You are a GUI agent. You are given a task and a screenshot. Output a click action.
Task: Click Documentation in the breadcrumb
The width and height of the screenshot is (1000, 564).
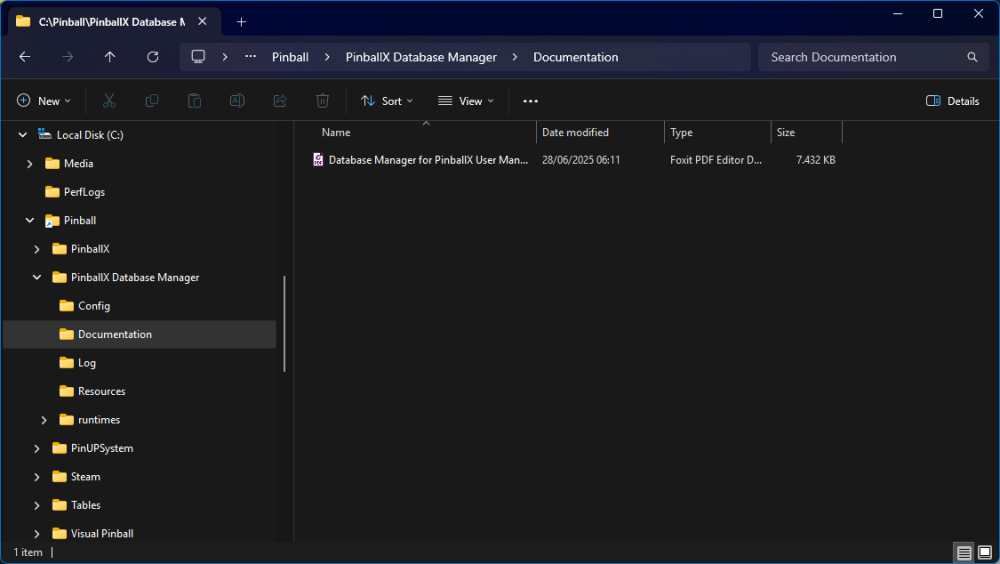pyautogui.click(x=575, y=57)
